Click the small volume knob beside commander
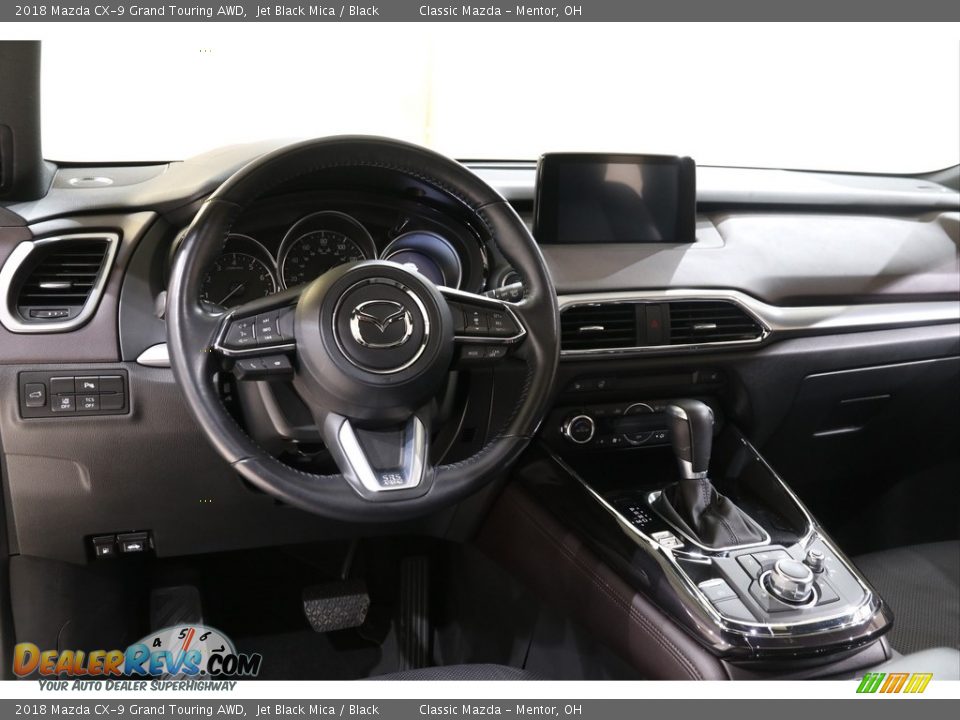The width and height of the screenshot is (960, 720). point(815,558)
